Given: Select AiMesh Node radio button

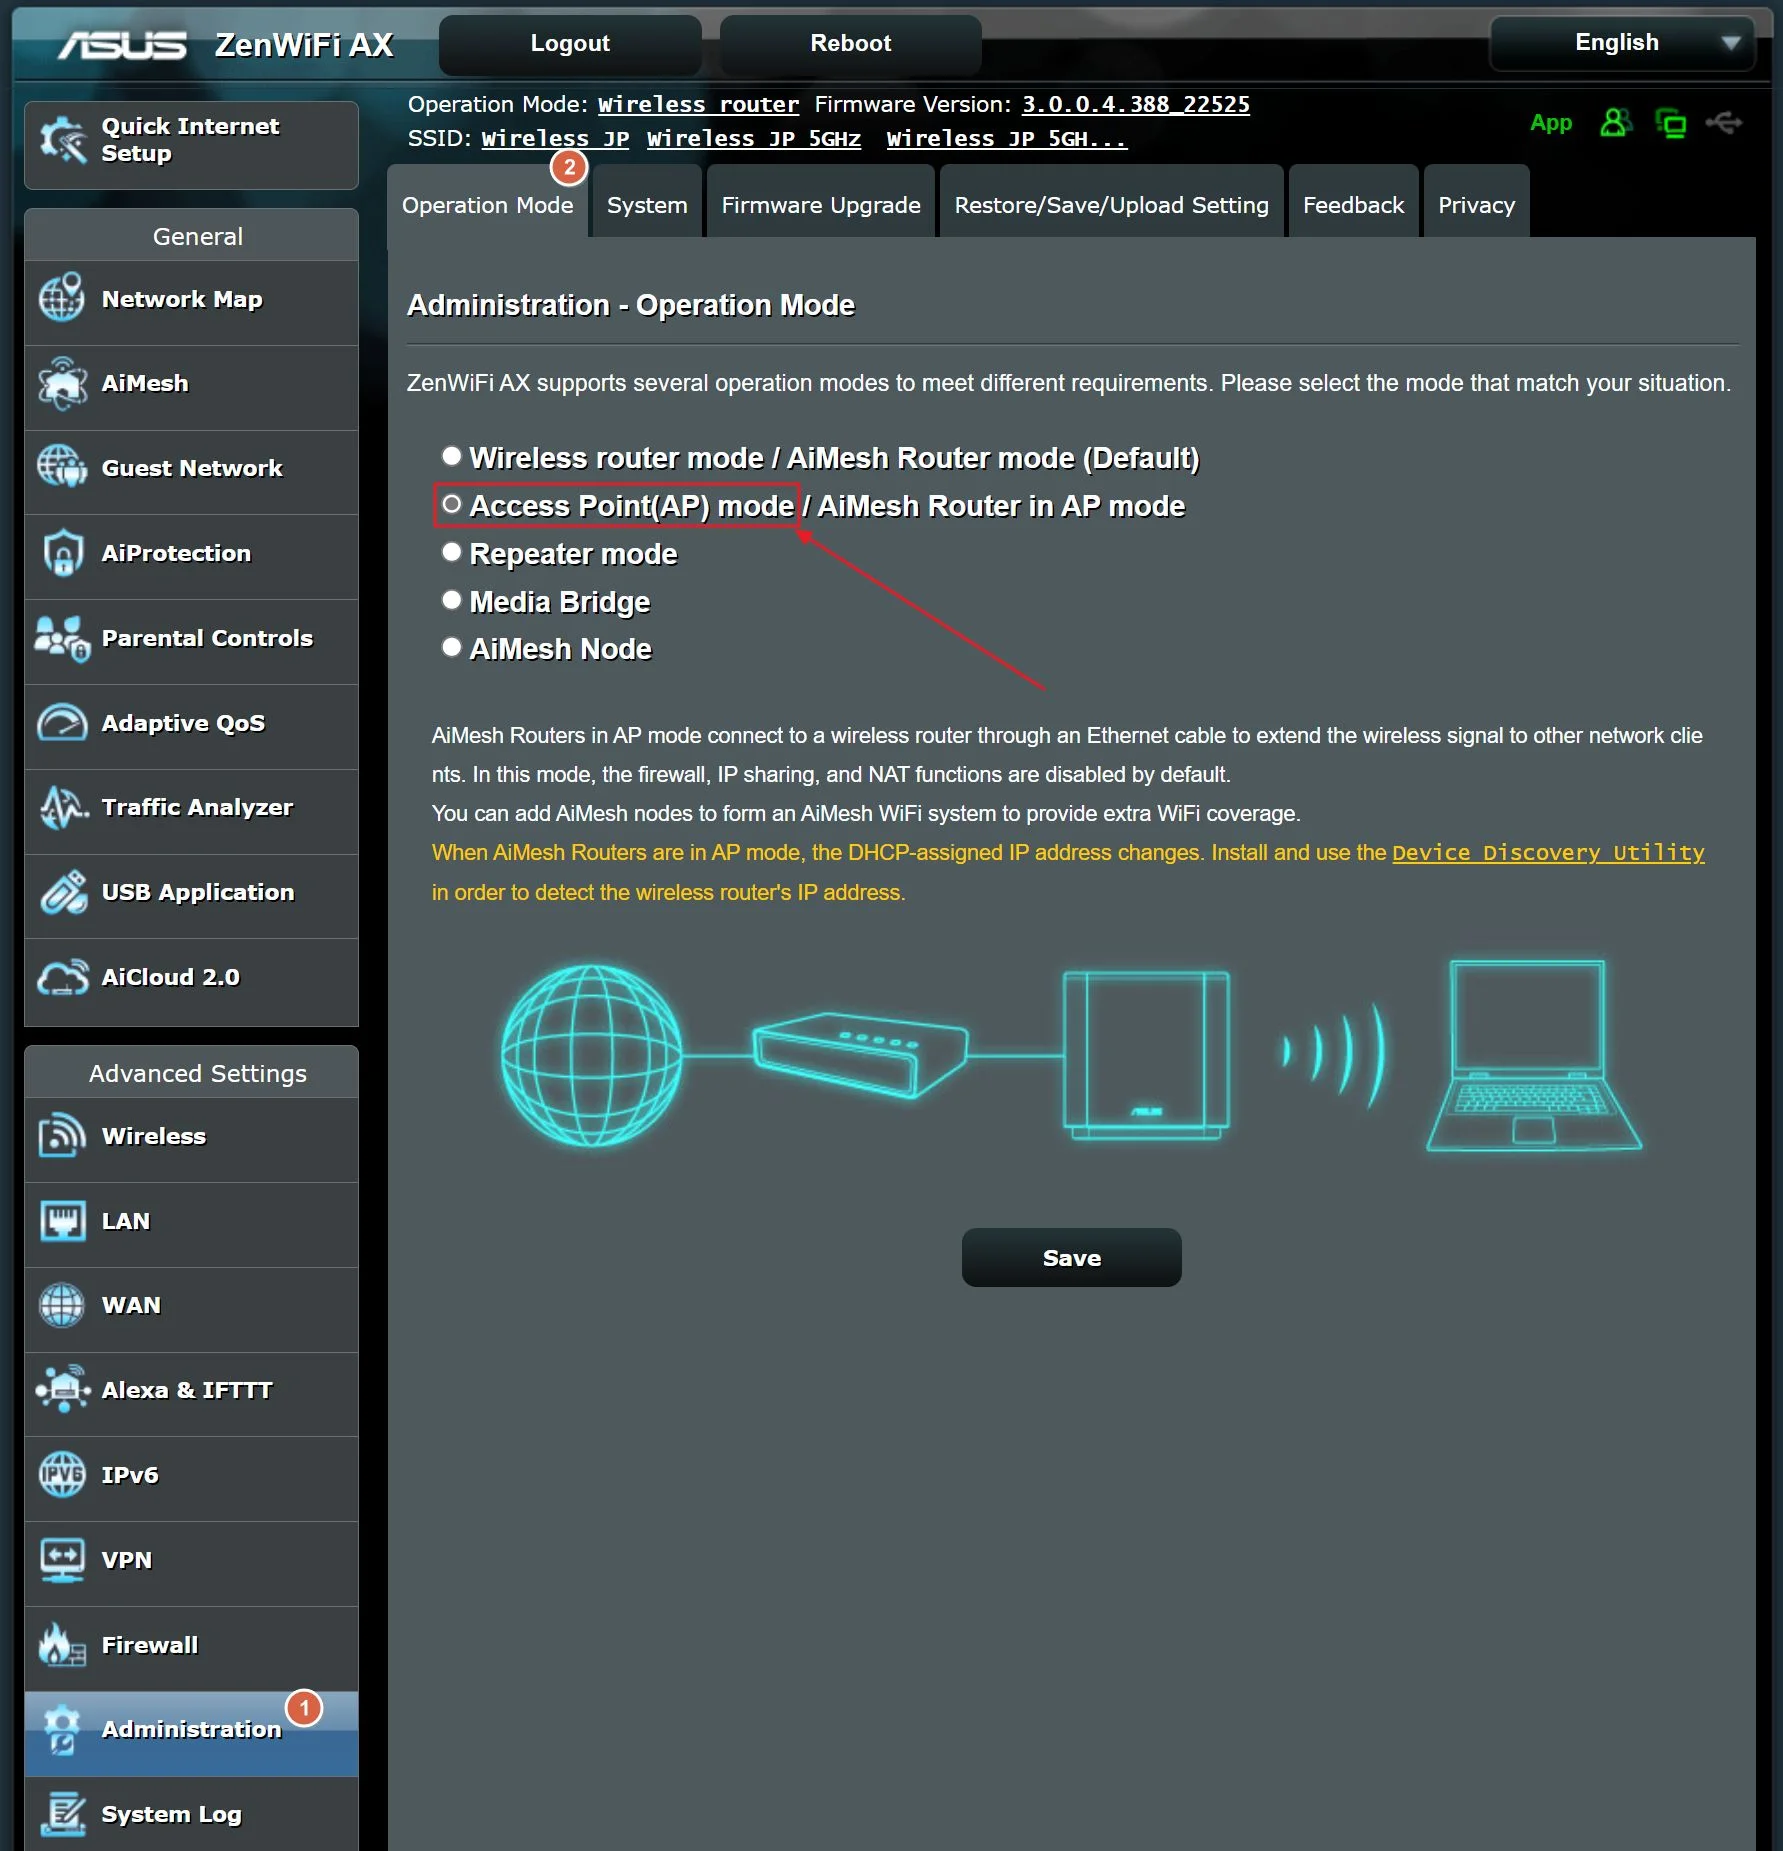Looking at the screenshot, I should click(452, 647).
